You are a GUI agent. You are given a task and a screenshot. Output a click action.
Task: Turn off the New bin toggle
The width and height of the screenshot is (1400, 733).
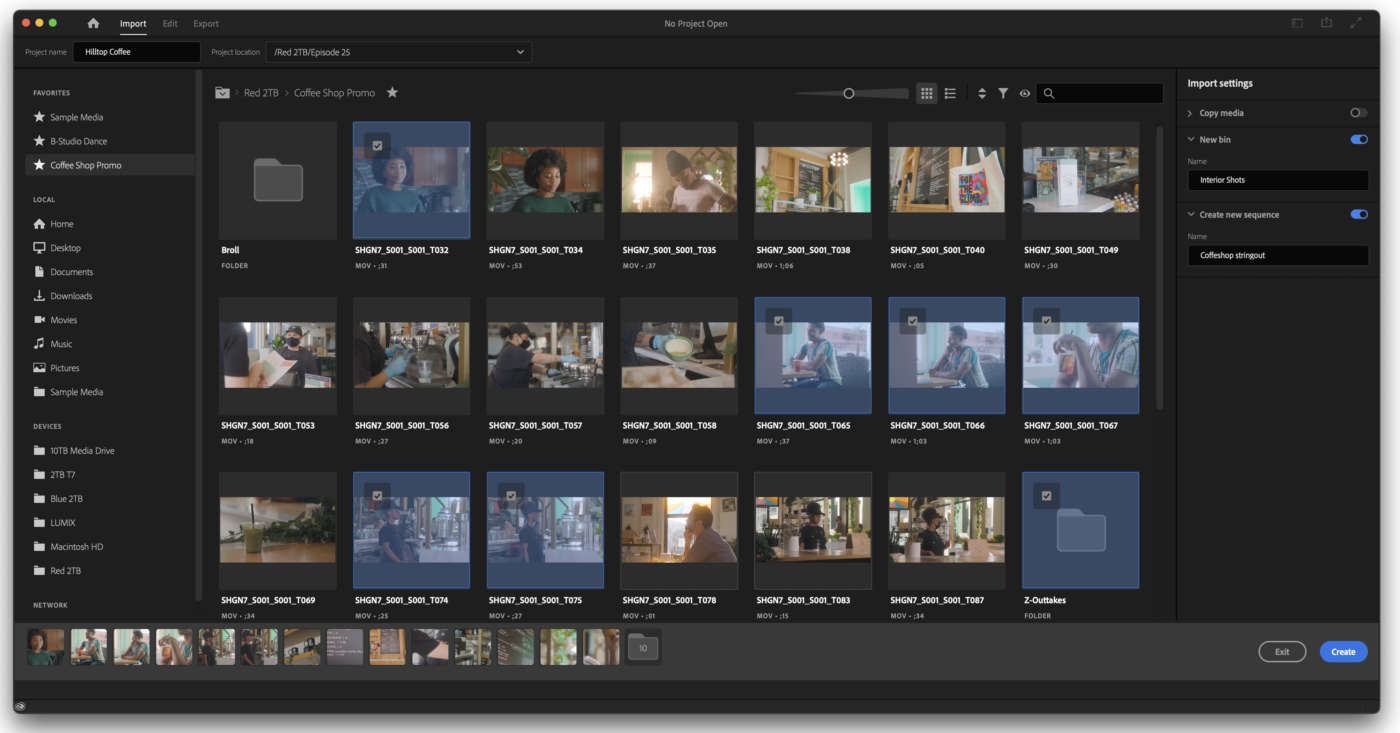pos(1358,140)
